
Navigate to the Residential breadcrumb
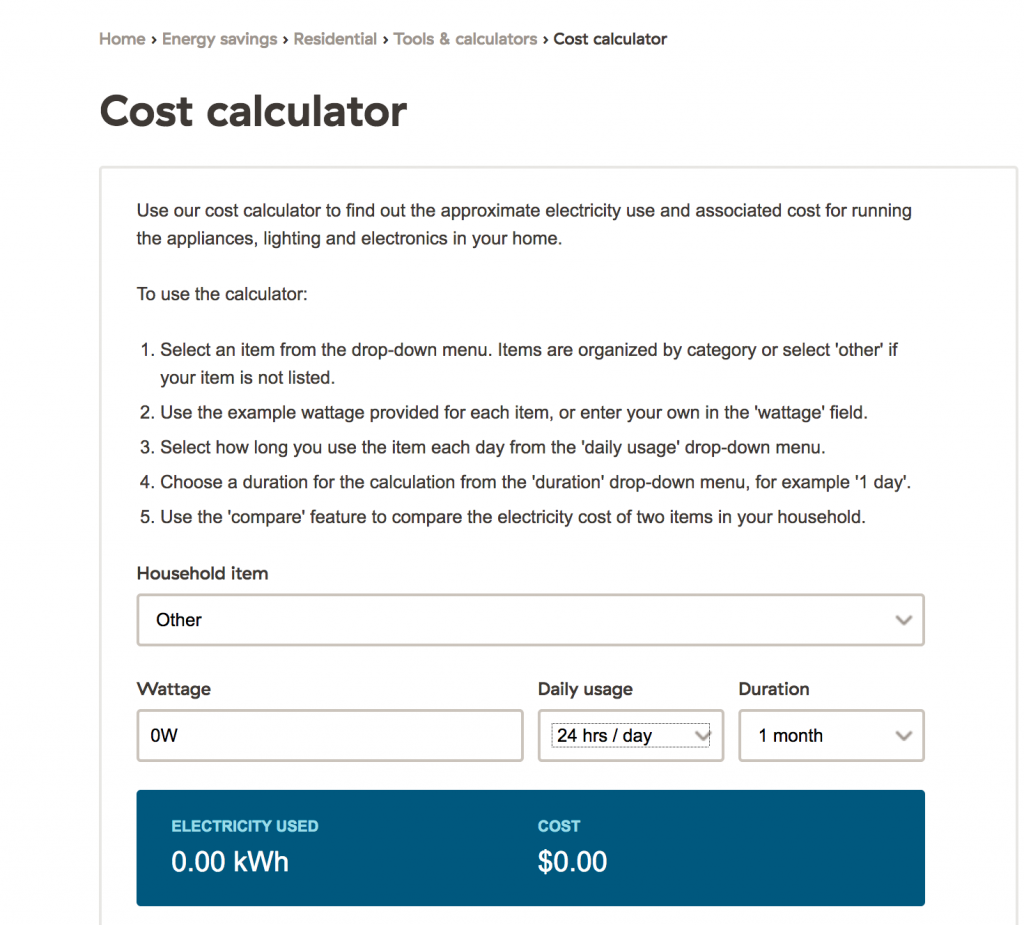pos(335,39)
